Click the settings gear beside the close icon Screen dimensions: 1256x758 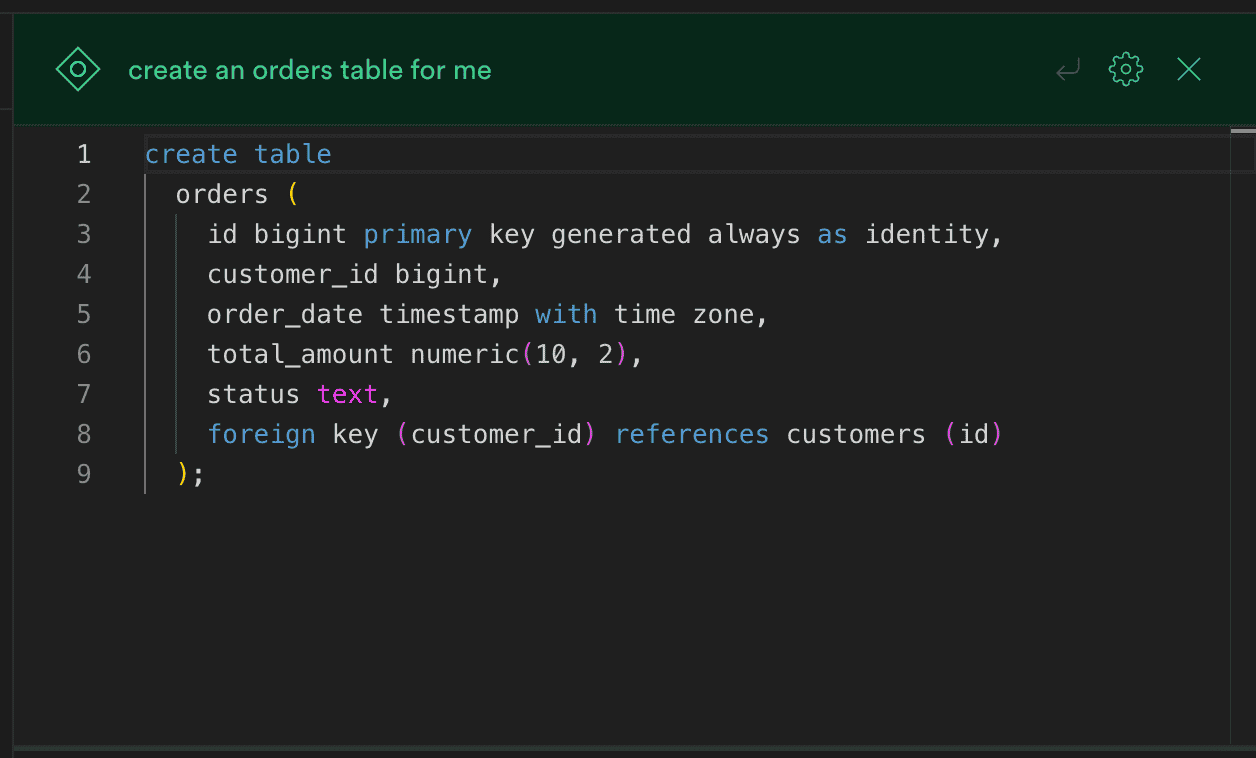pos(1125,69)
